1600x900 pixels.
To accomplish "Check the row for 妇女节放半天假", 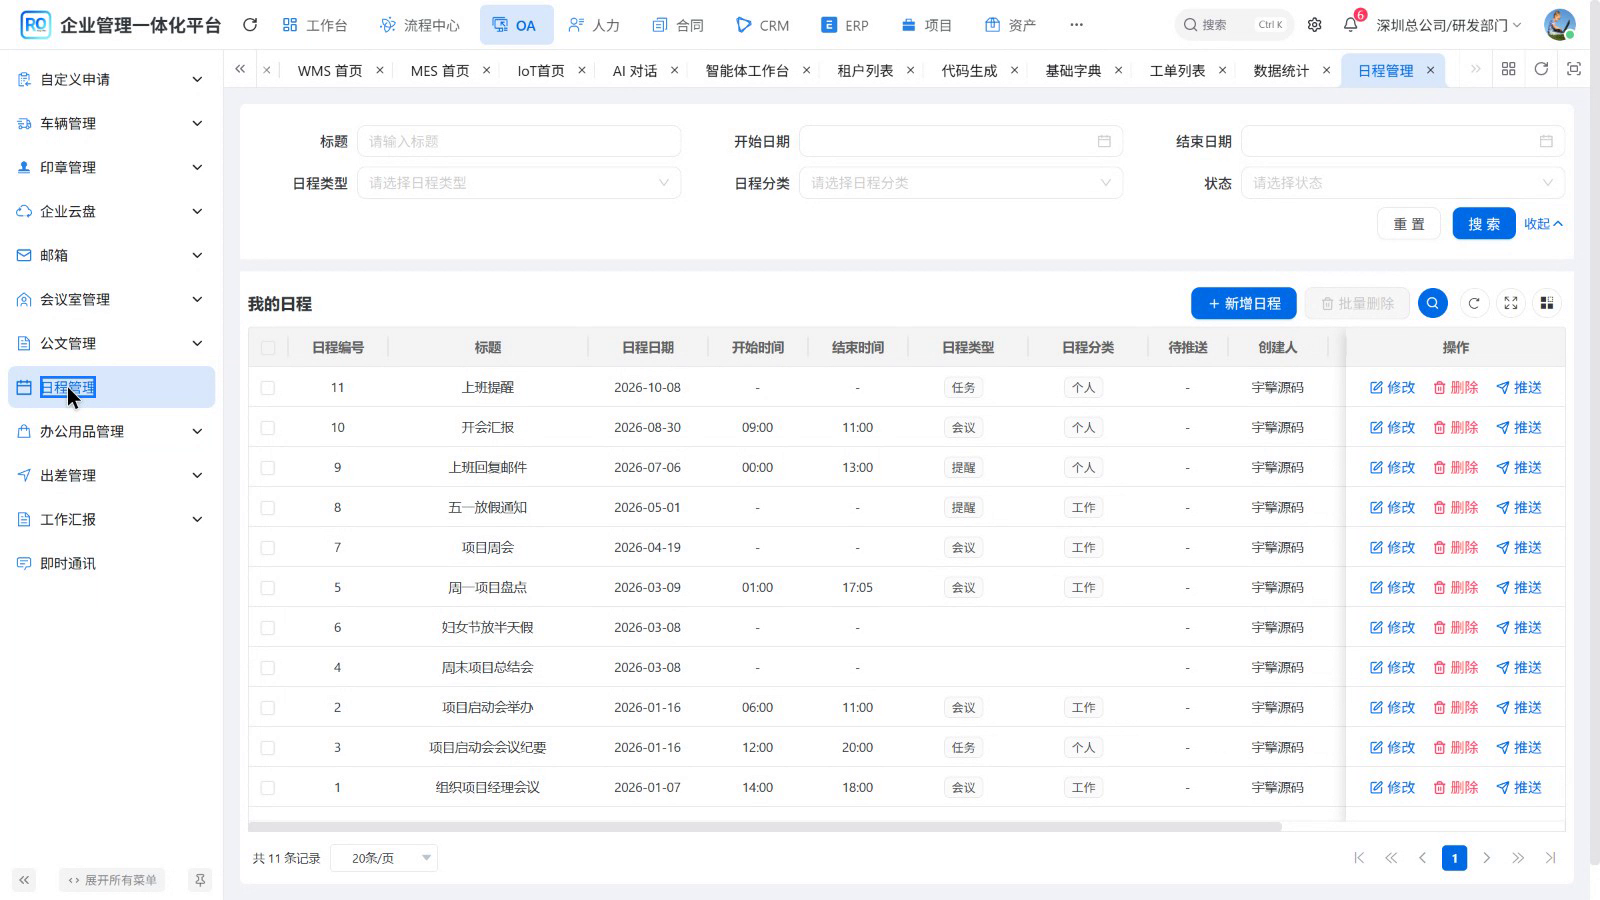I will 268,628.
